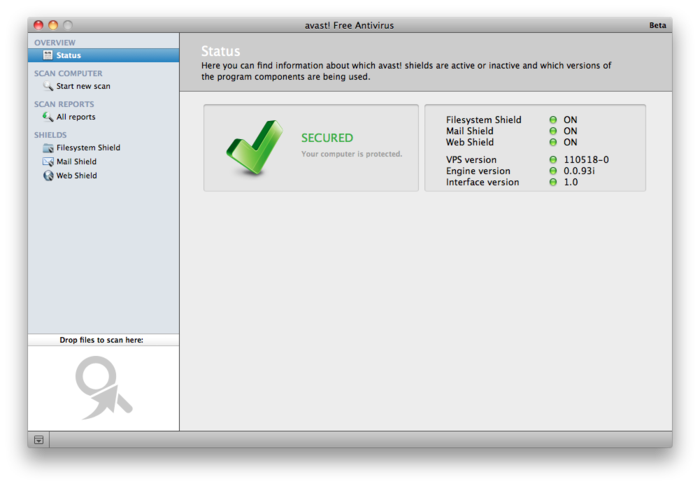Click the Mail Shield icon

(x=48, y=162)
